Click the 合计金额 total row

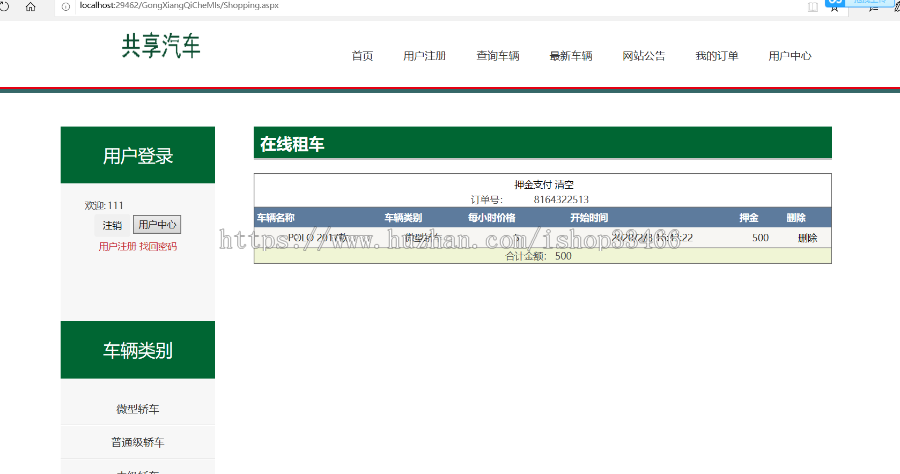click(x=542, y=256)
